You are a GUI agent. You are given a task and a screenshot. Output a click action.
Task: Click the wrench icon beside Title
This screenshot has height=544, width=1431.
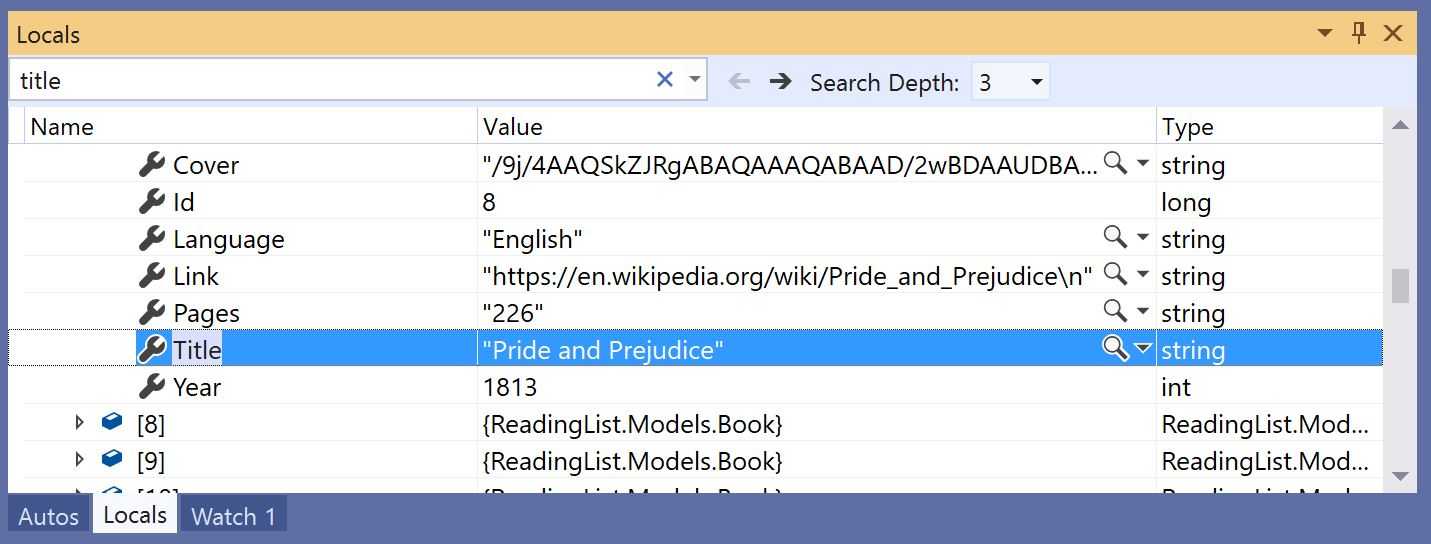[x=151, y=349]
